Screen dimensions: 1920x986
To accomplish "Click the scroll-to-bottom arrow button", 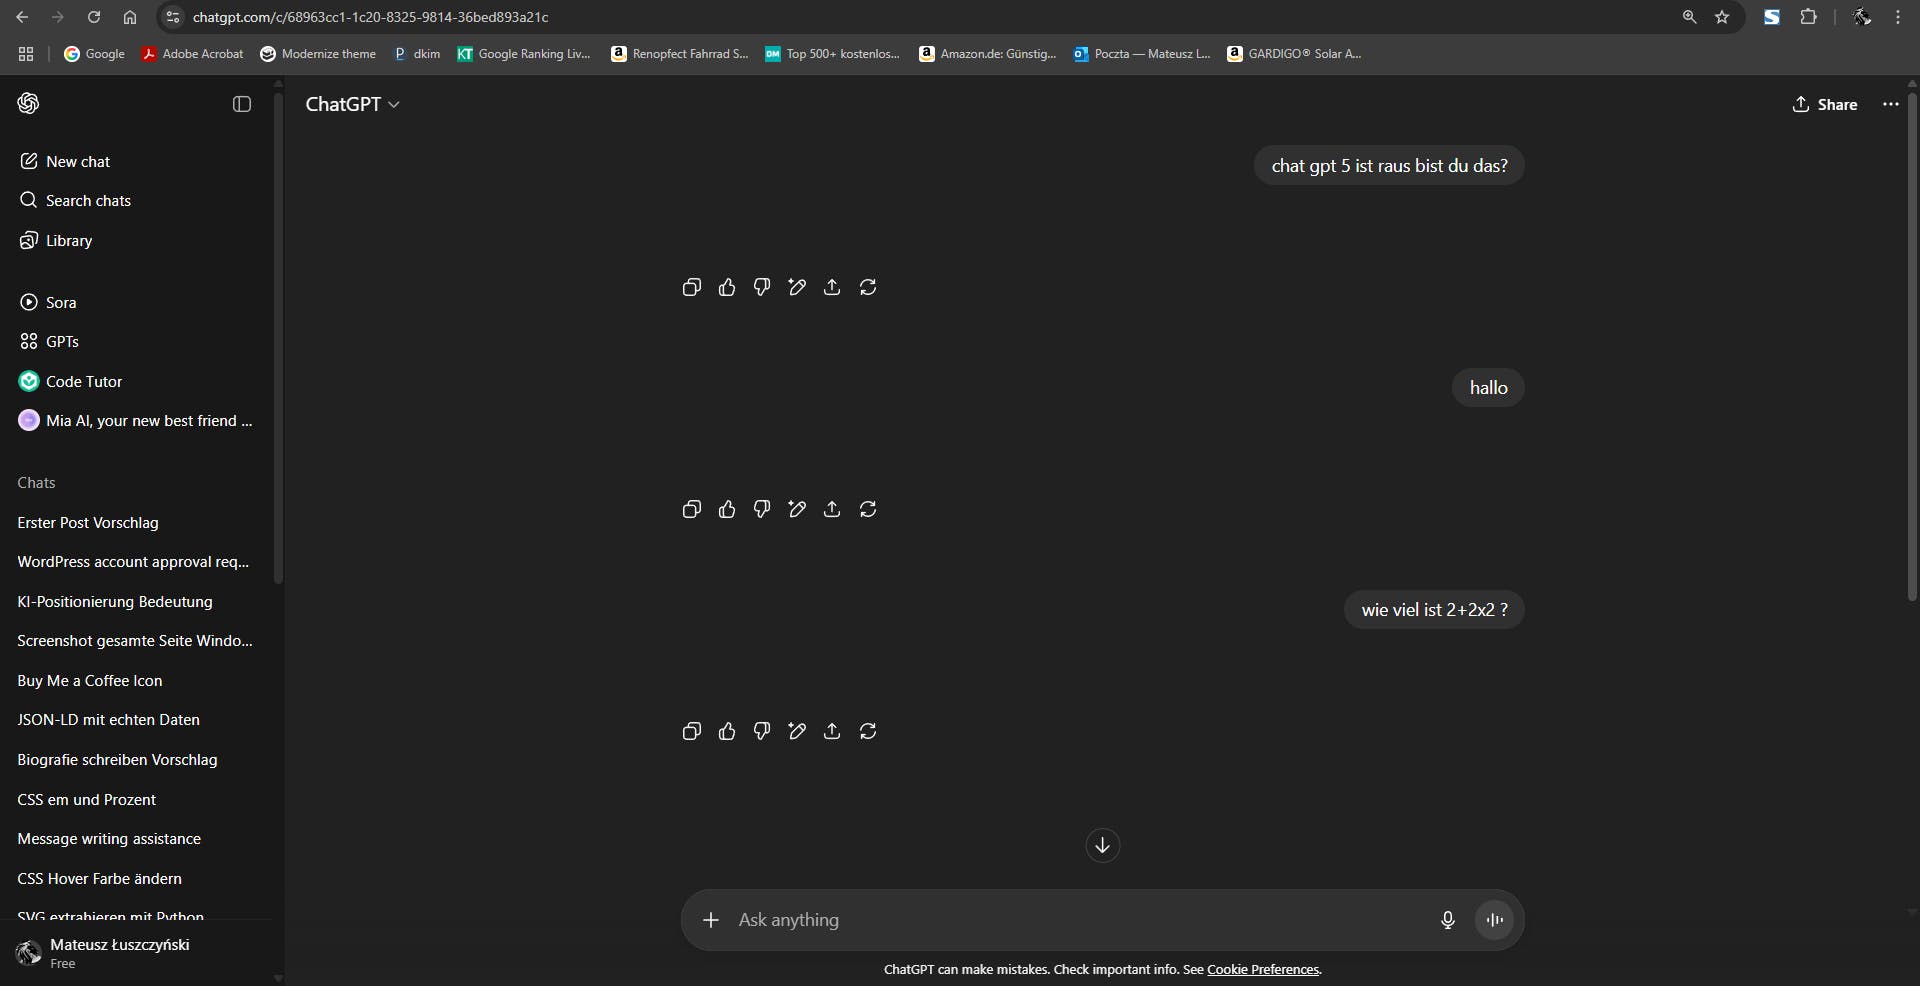I will point(1102,845).
